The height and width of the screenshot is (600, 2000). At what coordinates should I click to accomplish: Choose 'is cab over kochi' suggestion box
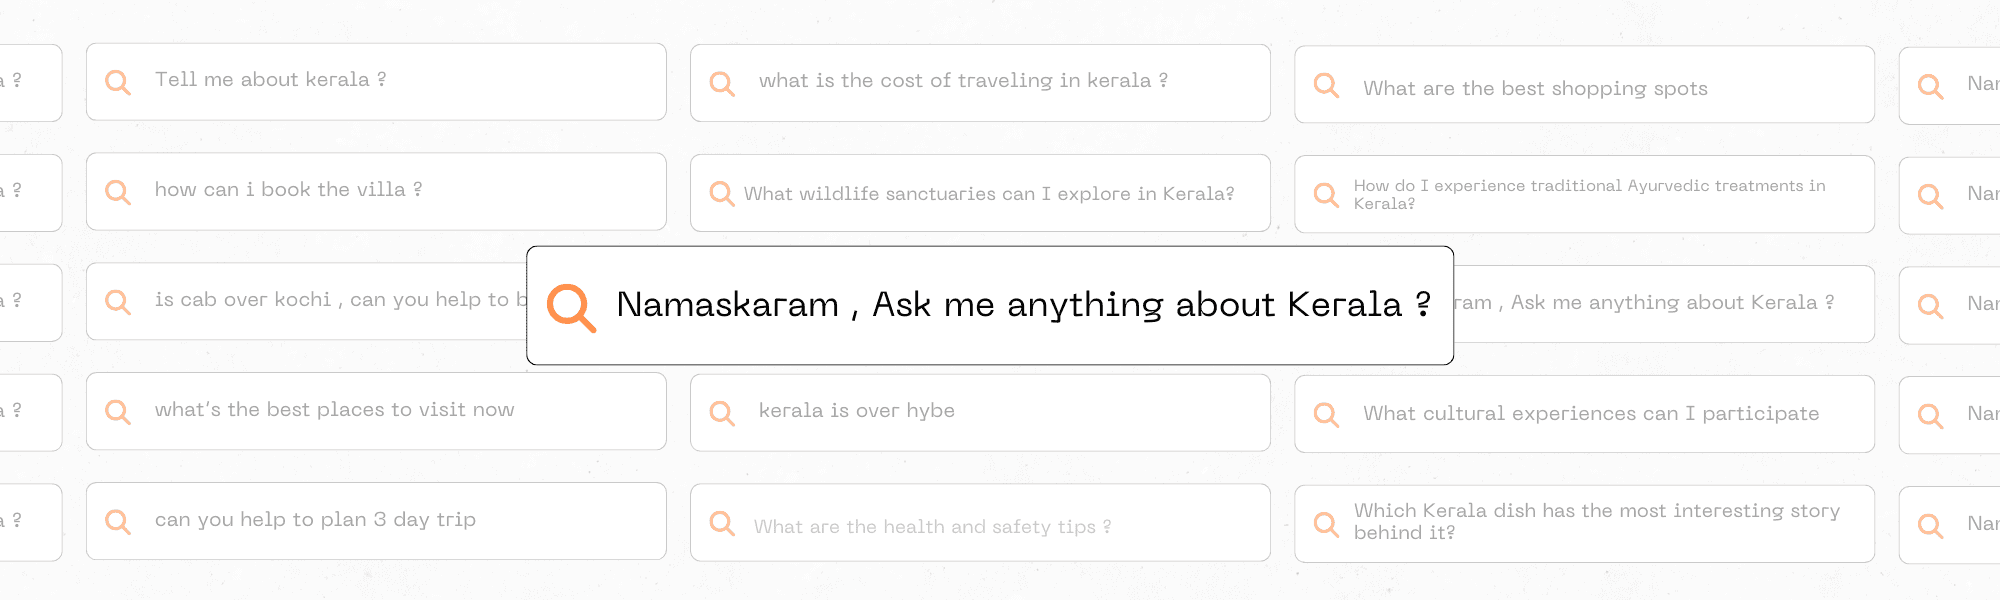click(306, 301)
